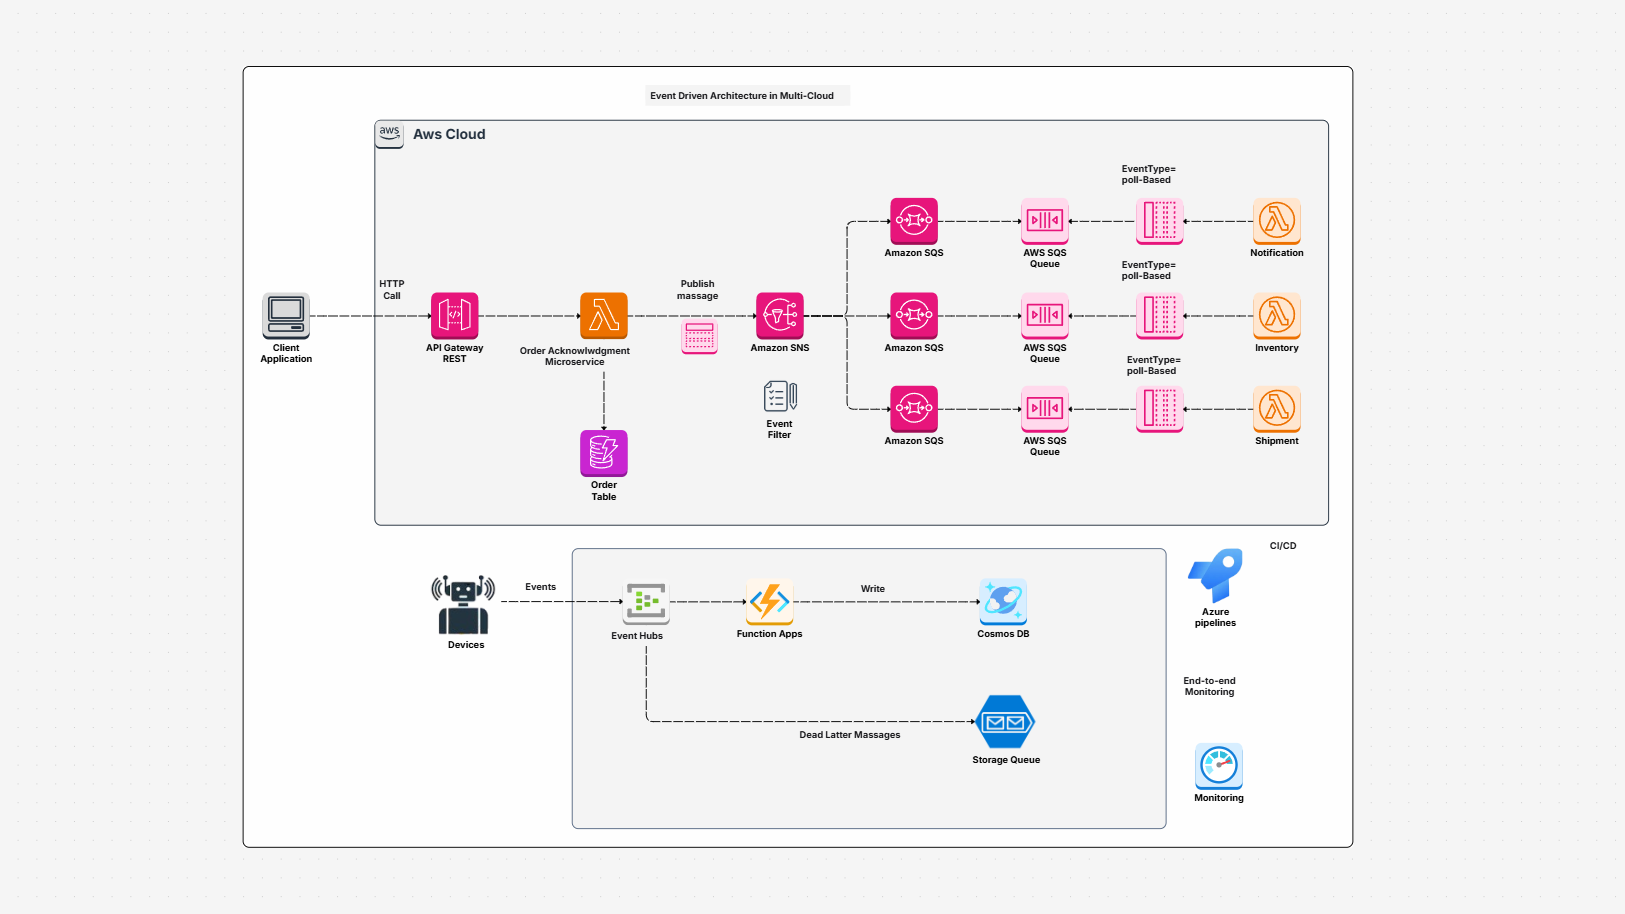Select the Client Application computer icon
This screenshot has height=914, width=1625.
(x=286, y=316)
